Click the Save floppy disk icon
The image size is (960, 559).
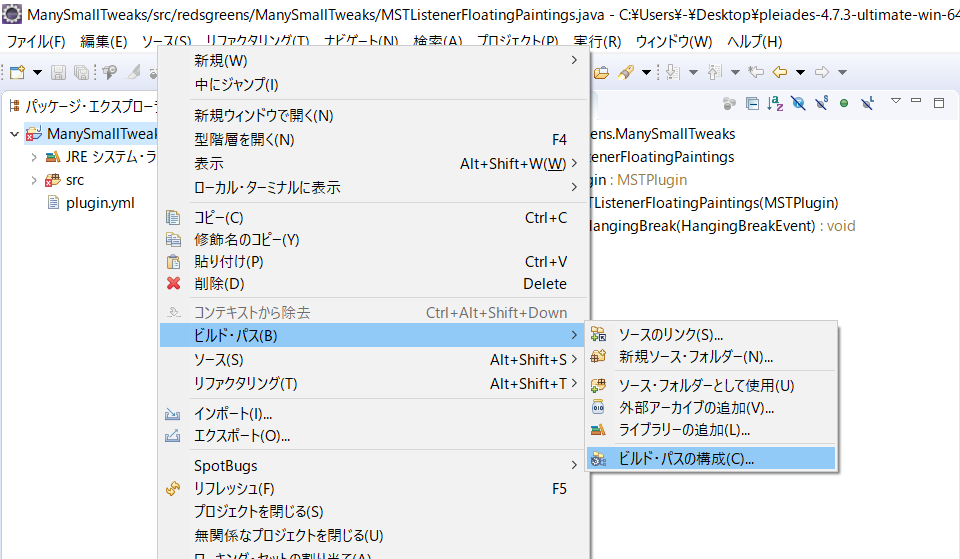58,72
